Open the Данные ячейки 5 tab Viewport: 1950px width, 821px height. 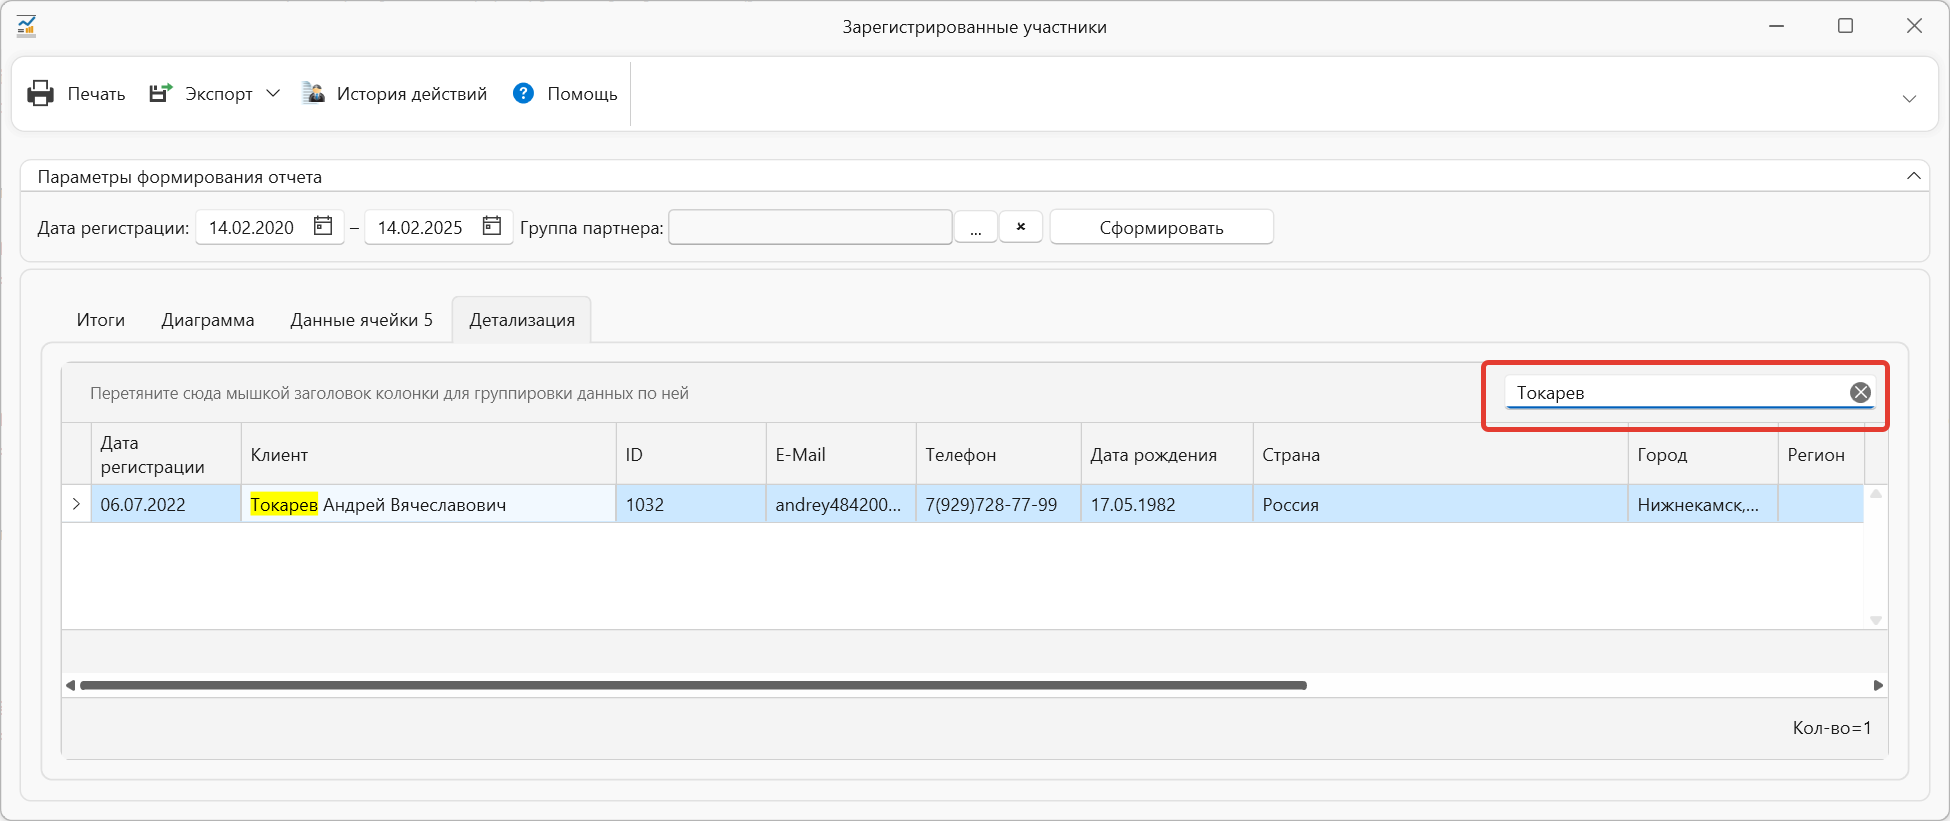[x=361, y=320]
